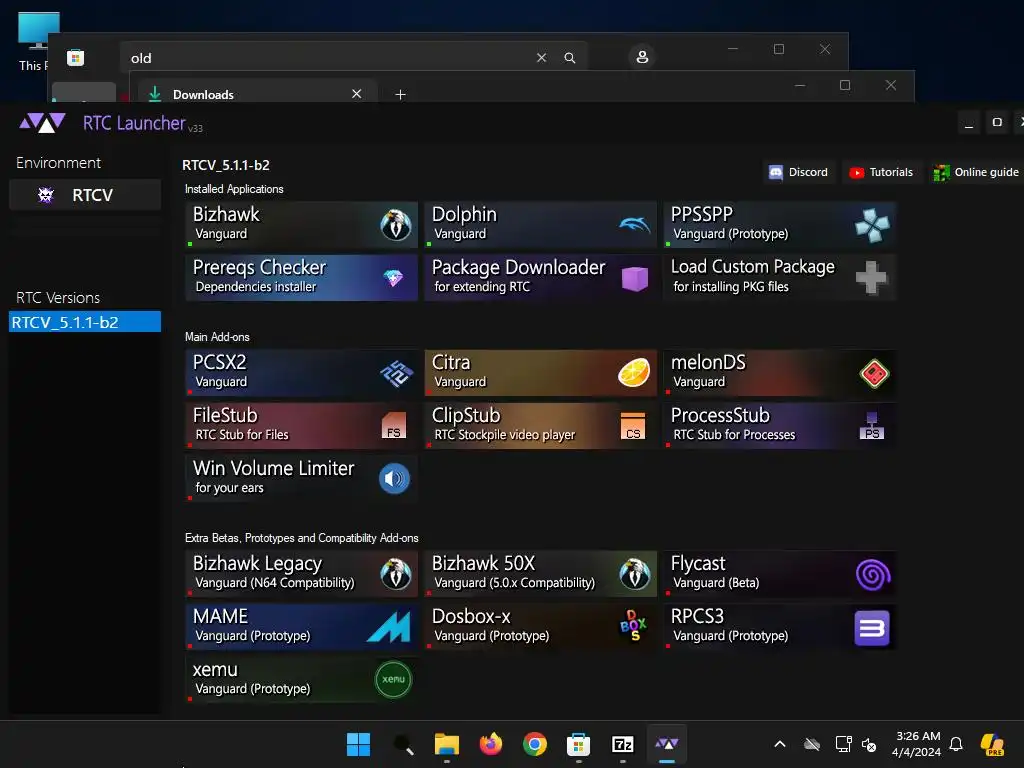The image size is (1024, 768).
Task: Click the Flycast purple spiral icon
Action: 872,575
